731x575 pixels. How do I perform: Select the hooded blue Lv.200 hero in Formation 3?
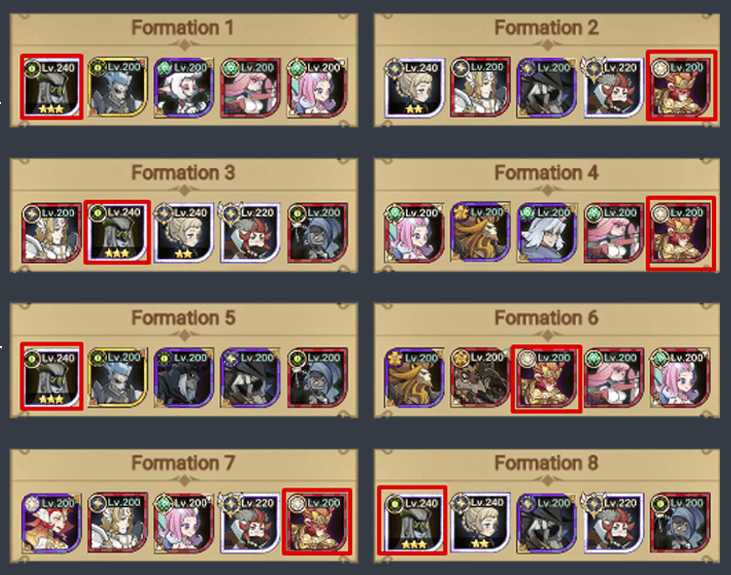tap(317, 232)
